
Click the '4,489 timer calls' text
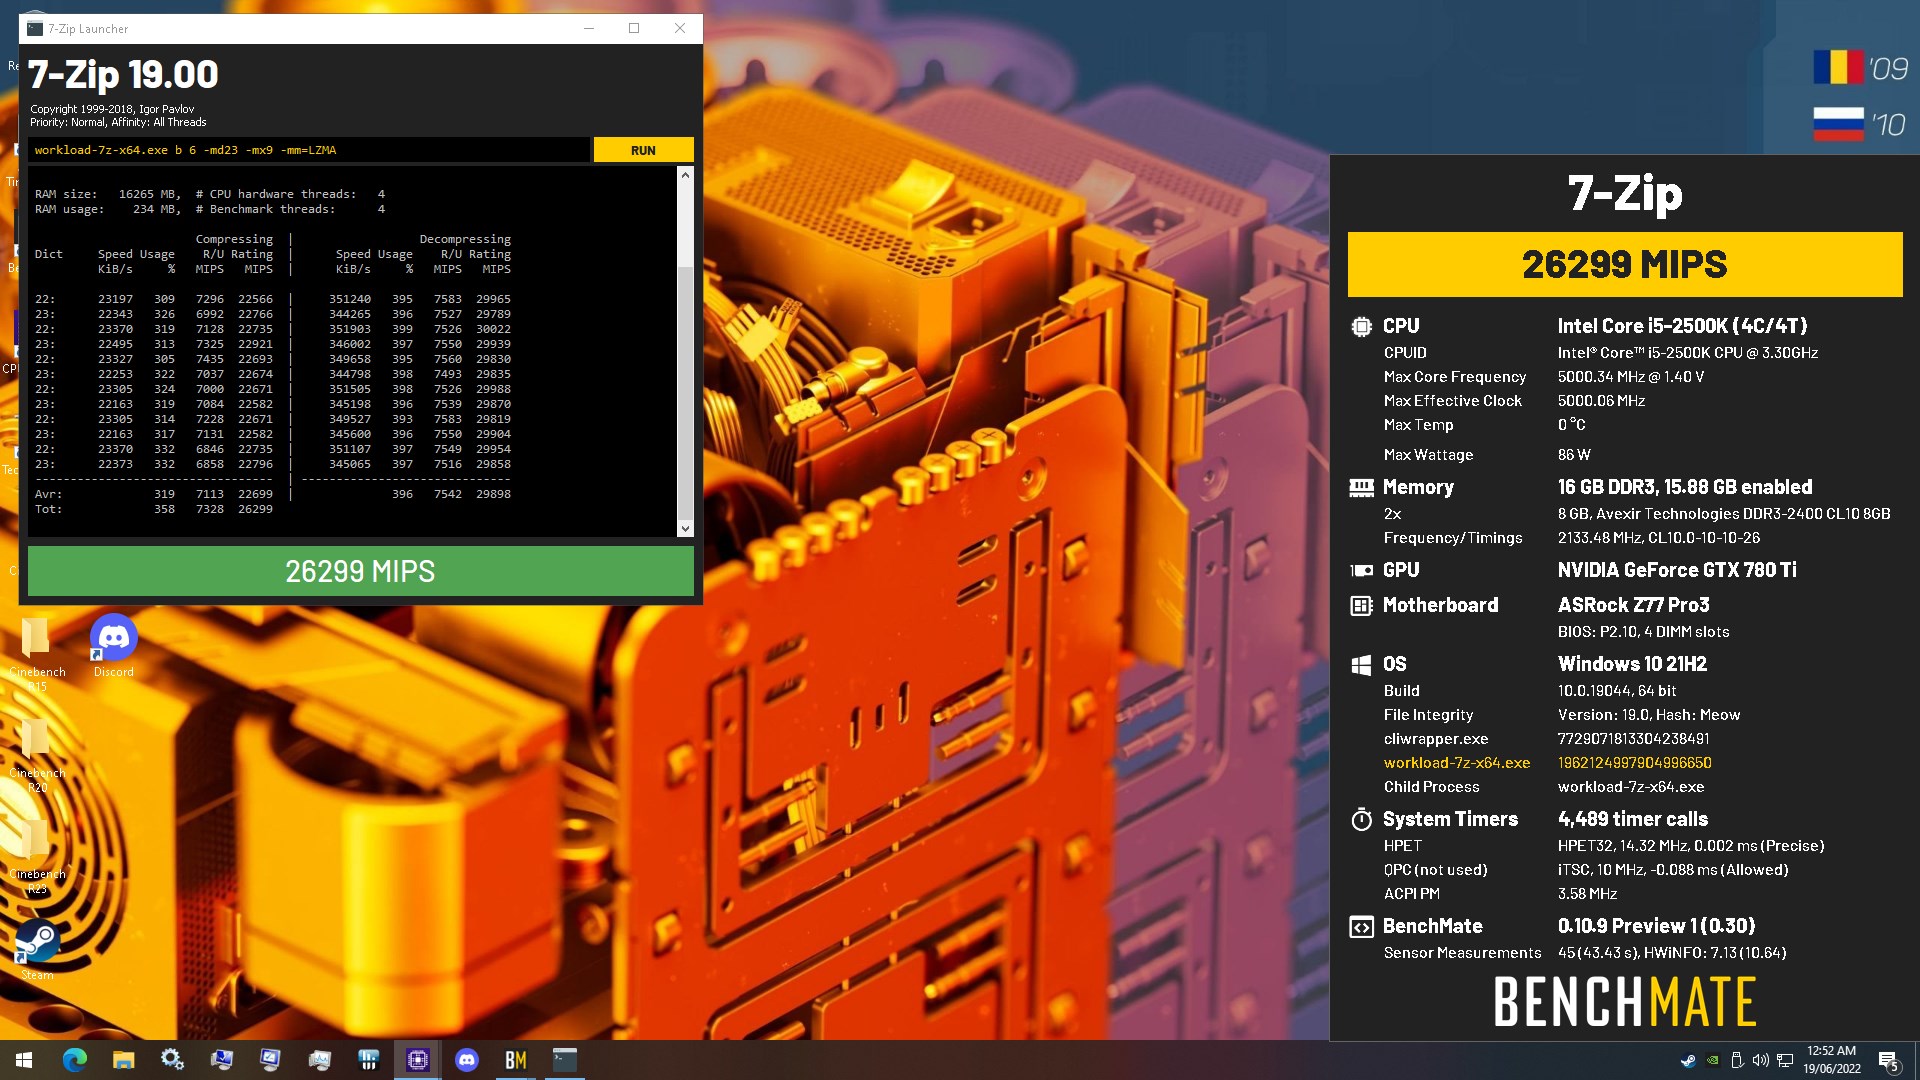(x=1633, y=819)
